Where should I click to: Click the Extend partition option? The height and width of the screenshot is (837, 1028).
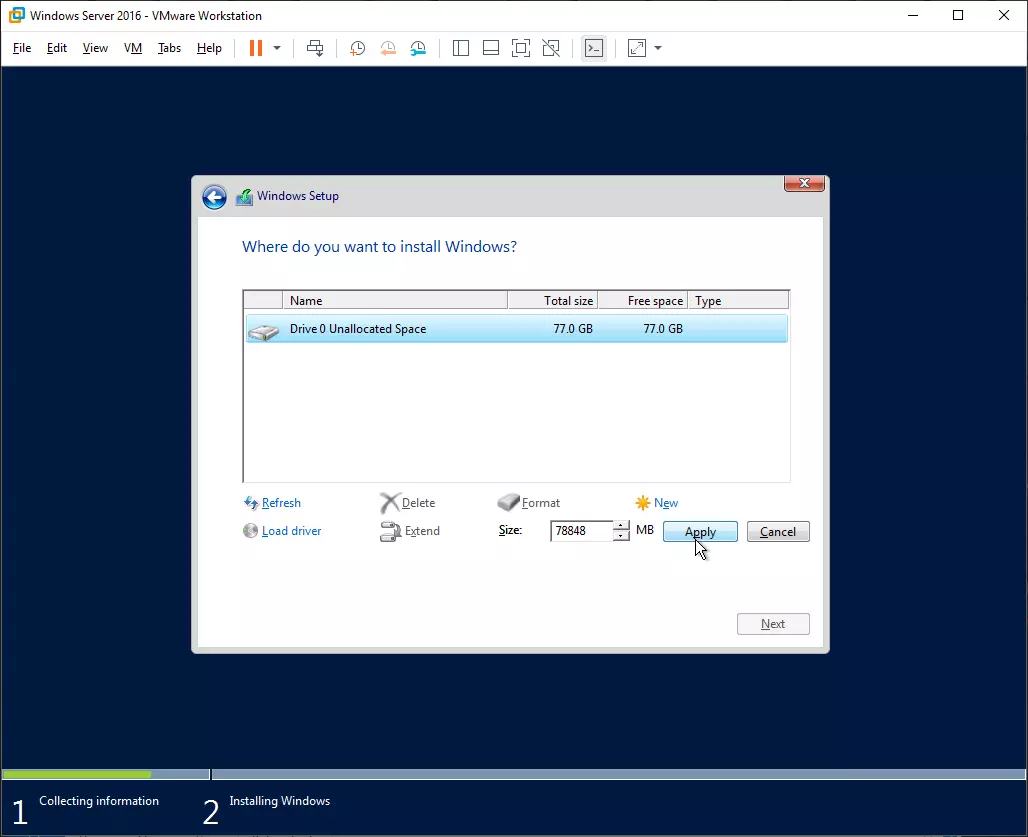pyautogui.click(x=422, y=531)
